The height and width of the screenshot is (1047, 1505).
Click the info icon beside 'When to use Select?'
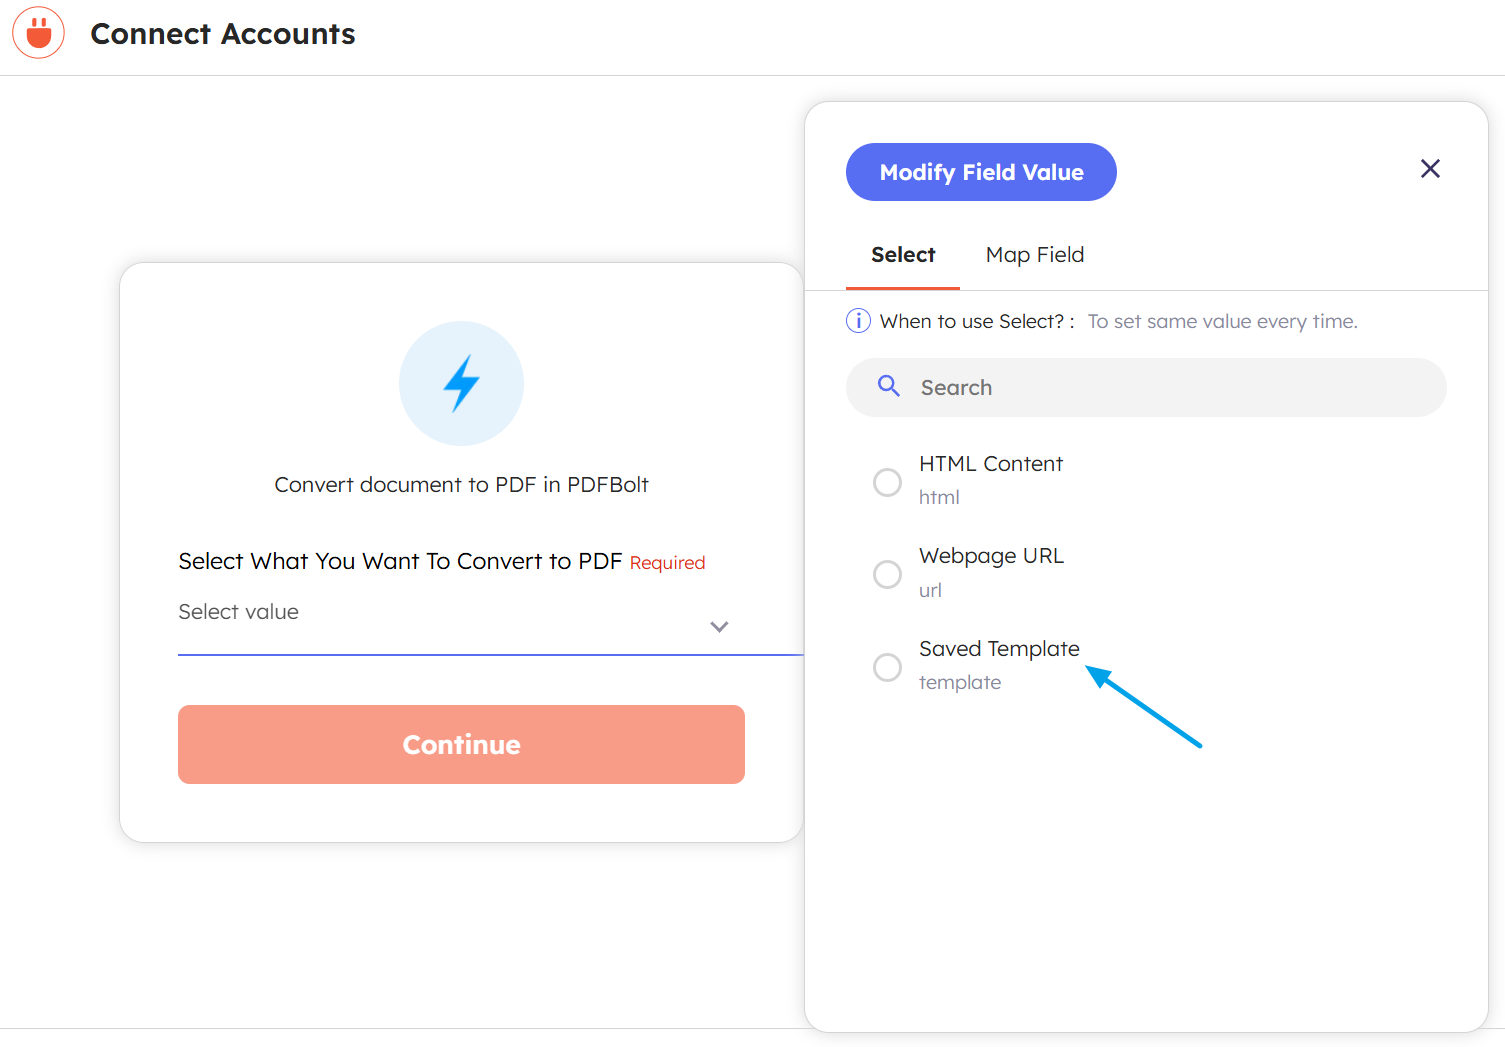click(x=858, y=321)
